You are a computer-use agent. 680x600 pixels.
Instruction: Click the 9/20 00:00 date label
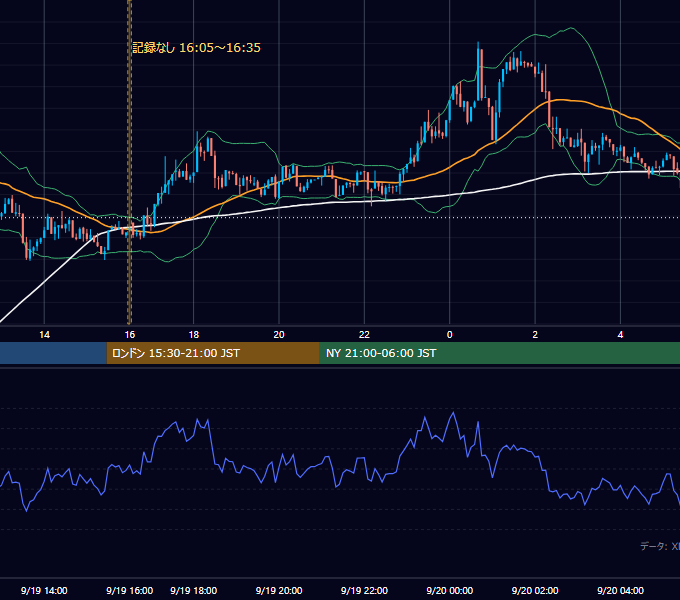point(450,590)
